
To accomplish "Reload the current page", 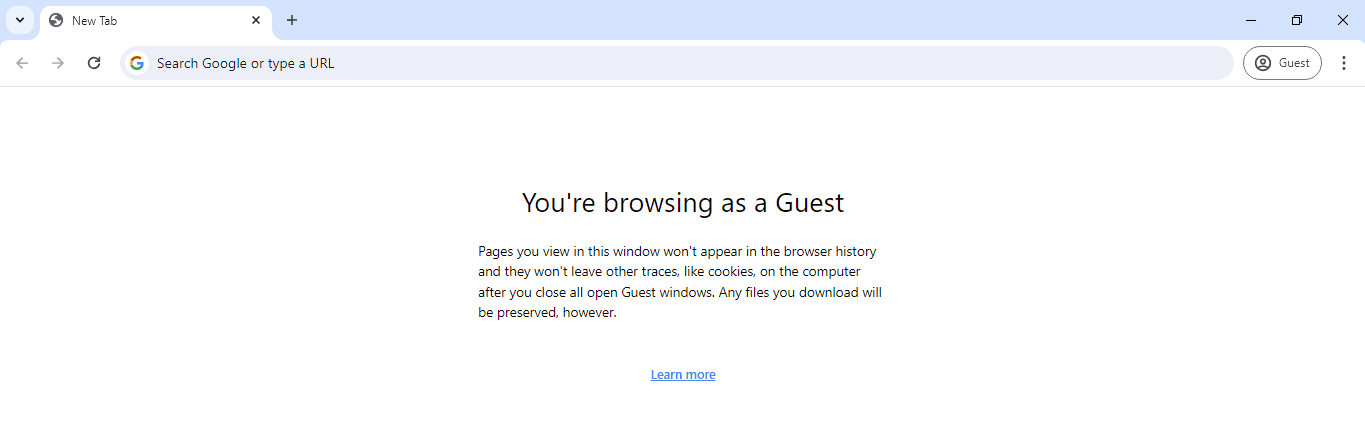I will pyautogui.click(x=94, y=63).
